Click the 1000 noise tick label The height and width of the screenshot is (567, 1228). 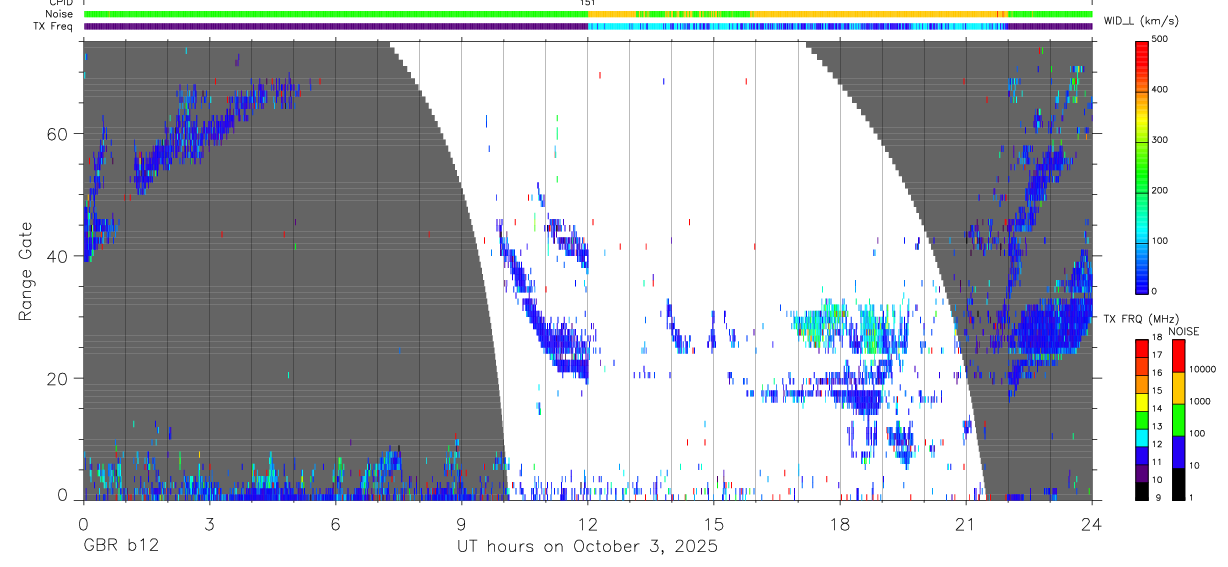(1199, 402)
